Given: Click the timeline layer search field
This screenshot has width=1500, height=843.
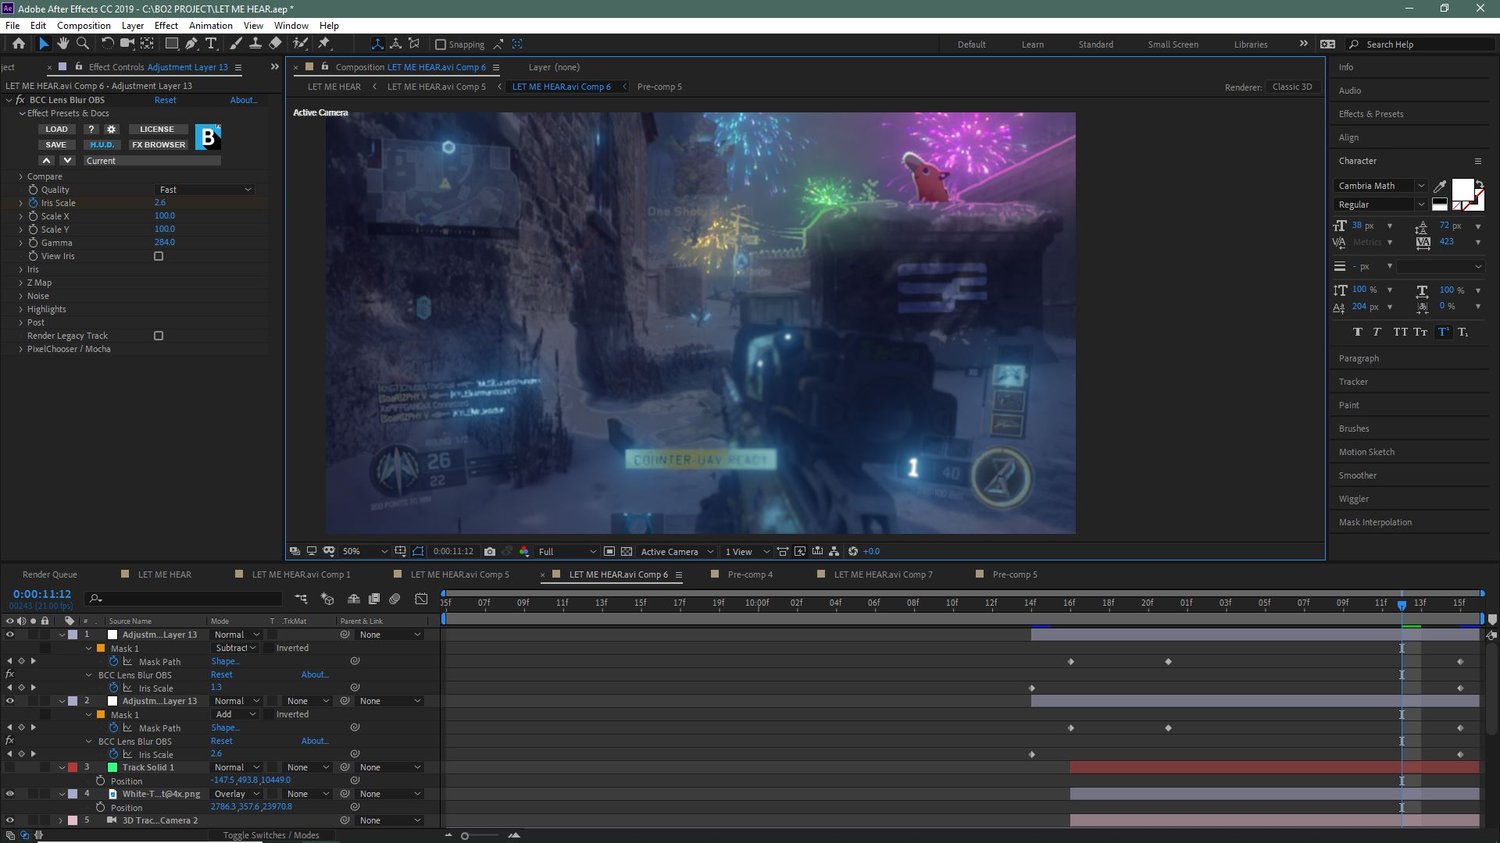Looking at the screenshot, I should pos(185,598).
